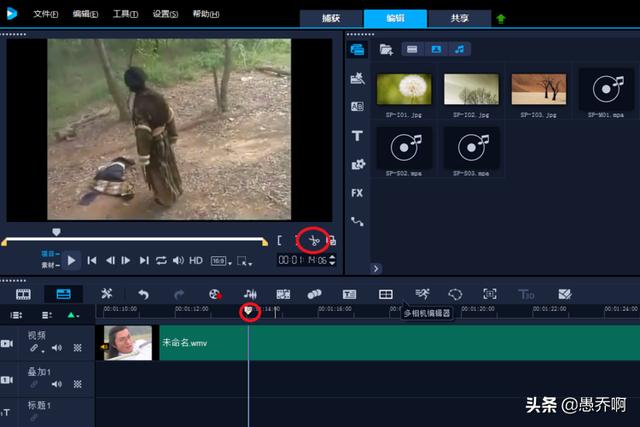The image size is (640, 427).
Task: Split clip with the scissors button
Action: pos(313,241)
